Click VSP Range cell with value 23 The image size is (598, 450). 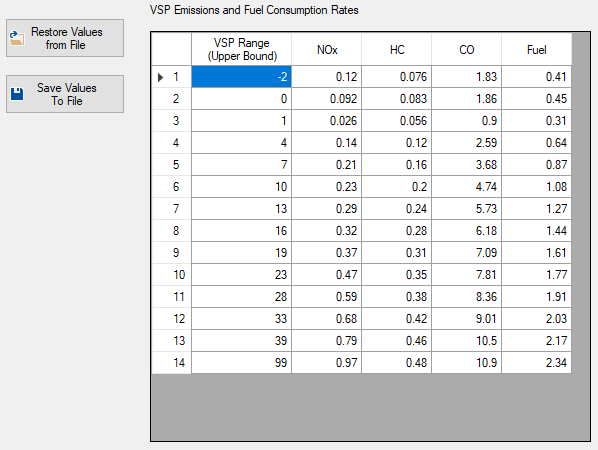pyautogui.click(x=241, y=275)
